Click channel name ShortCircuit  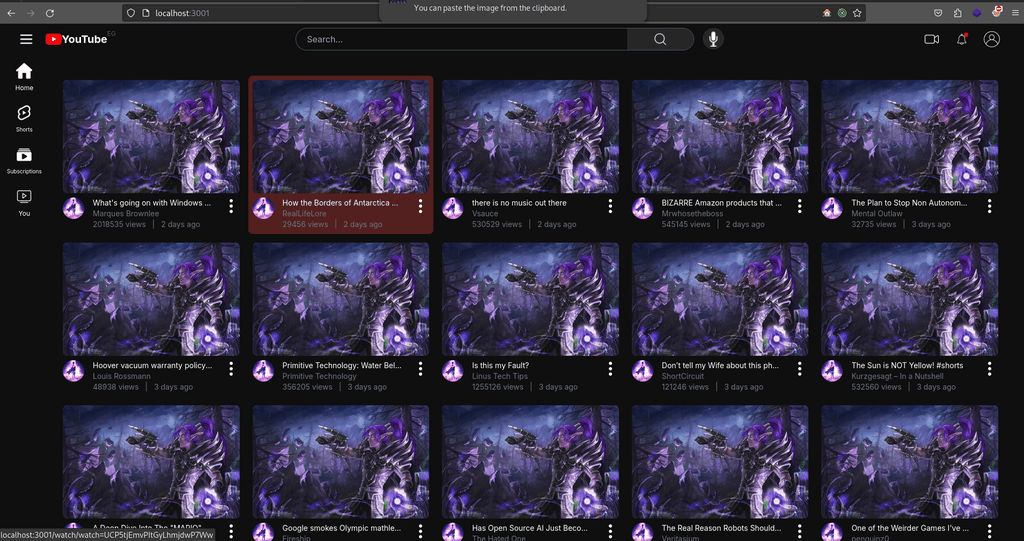click(x=681, y=376)
